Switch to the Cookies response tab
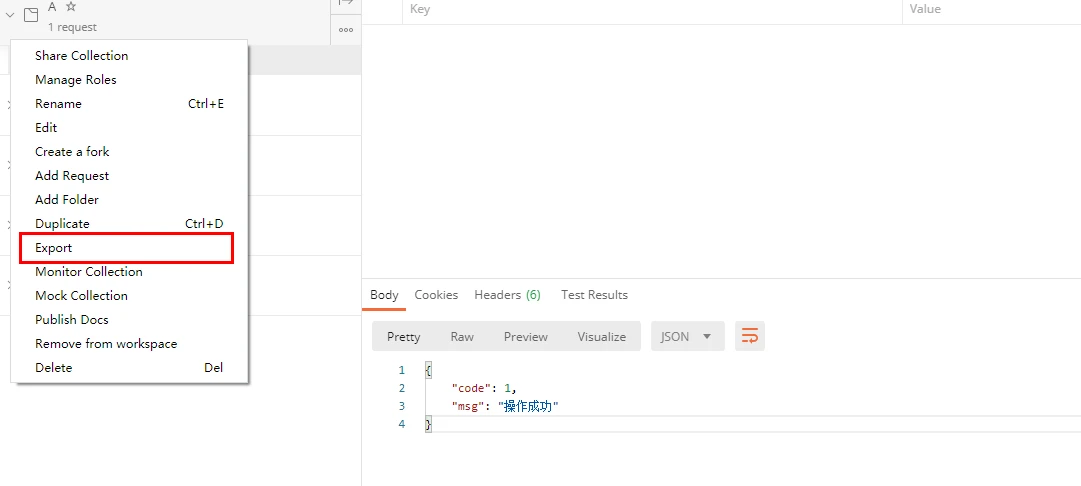Image resolution: width=1081 pixels, height=486 pixels. 436,295
